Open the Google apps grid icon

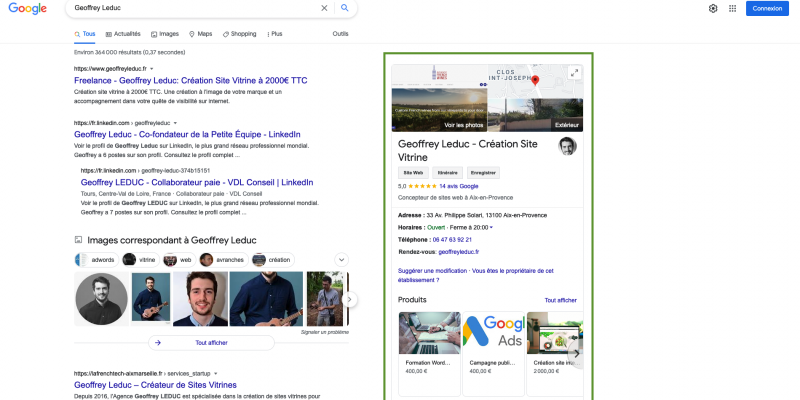[732, 8]
